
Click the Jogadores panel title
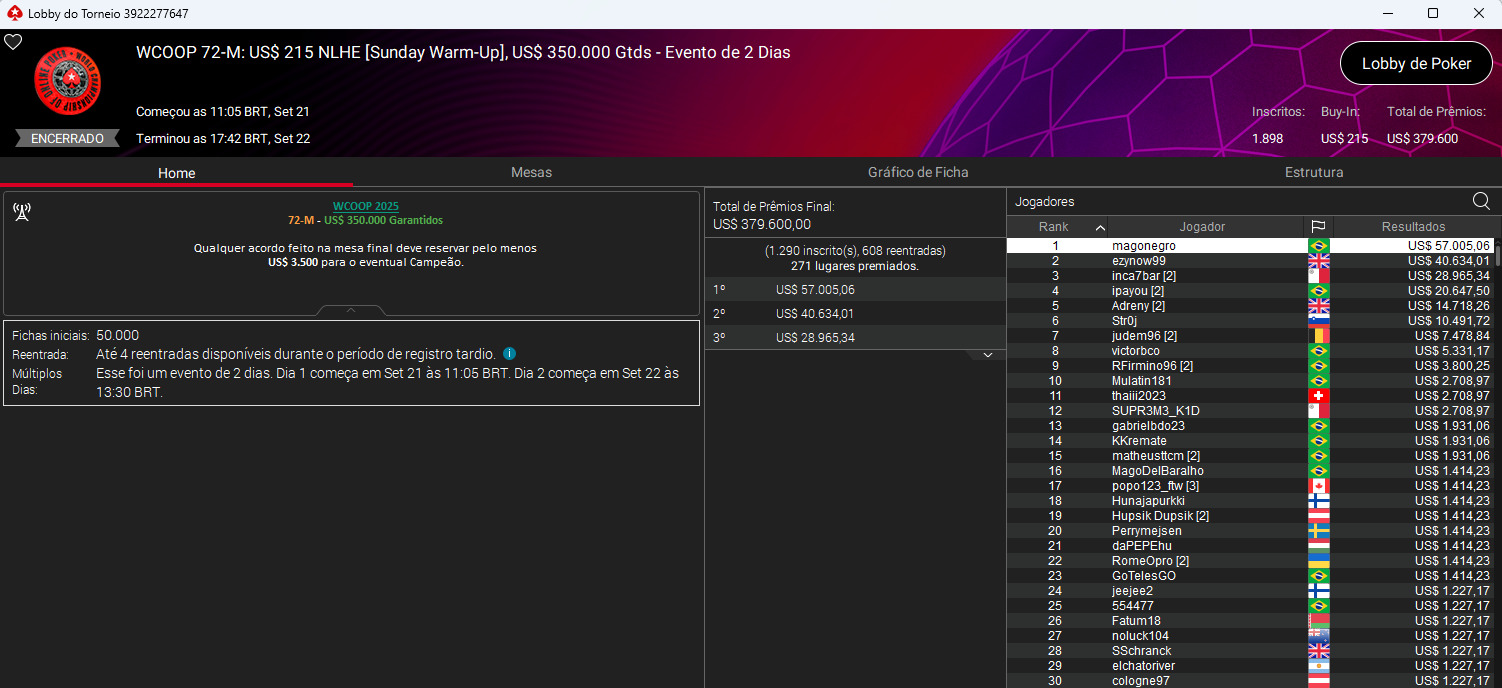coord(1045,202)
